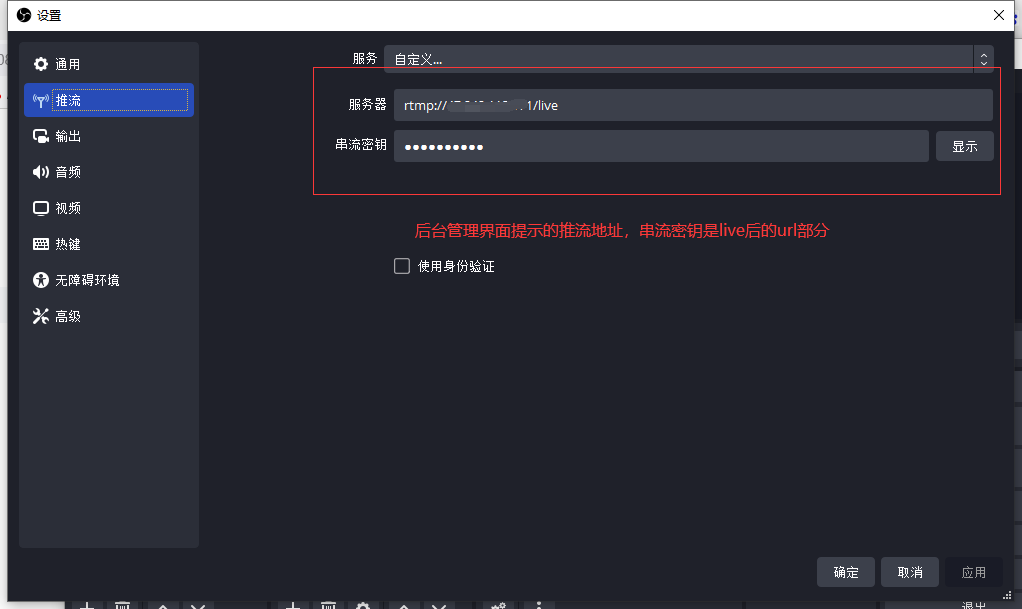Confirm settings with the 确定 button
1022x609 pixels.
[845, 572]
